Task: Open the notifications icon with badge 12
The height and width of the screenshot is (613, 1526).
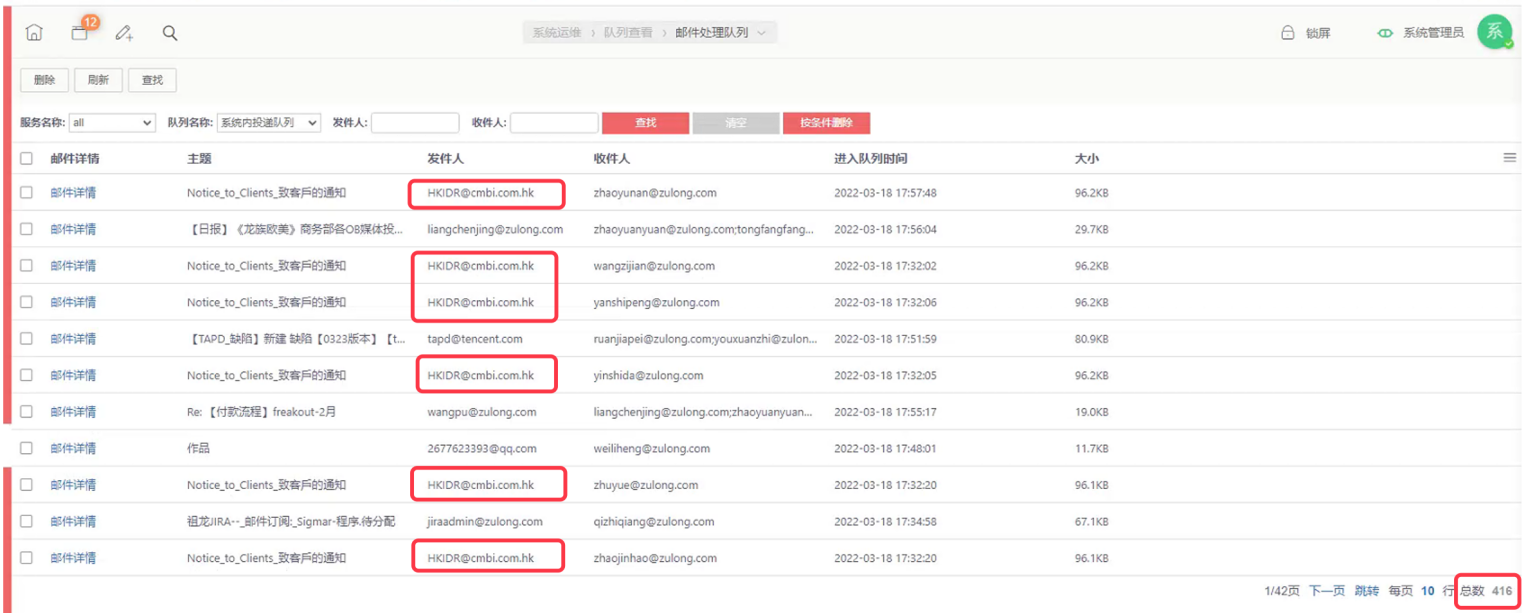Action: [80, 33]
